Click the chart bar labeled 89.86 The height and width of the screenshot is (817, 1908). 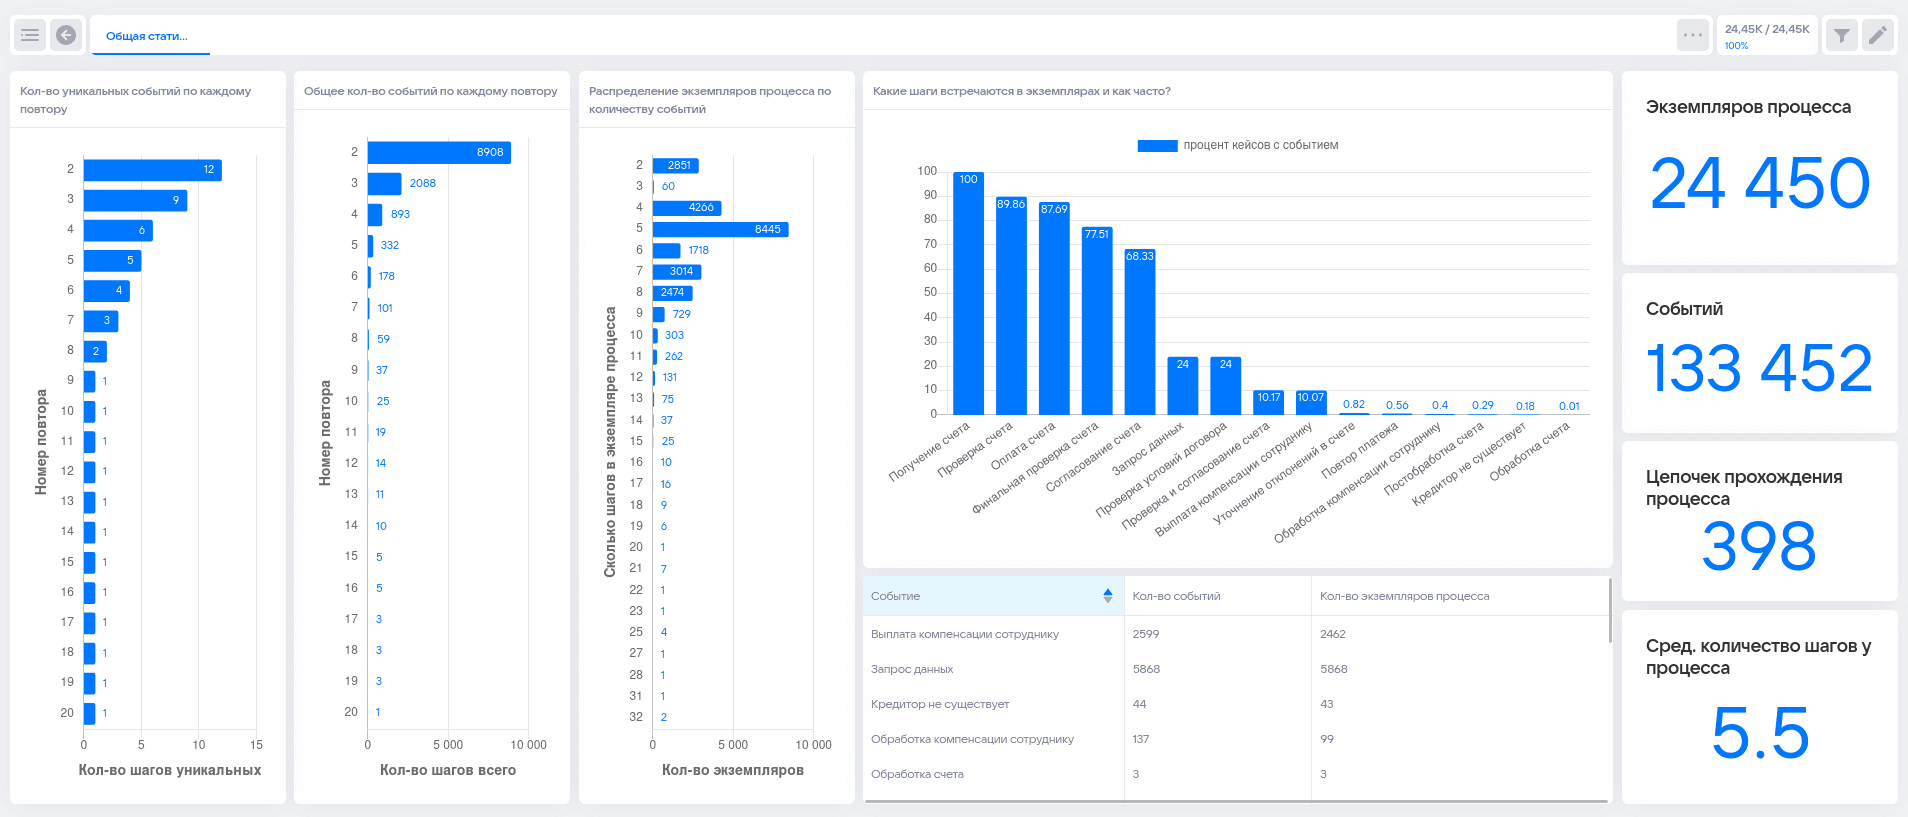[1011, 305]
